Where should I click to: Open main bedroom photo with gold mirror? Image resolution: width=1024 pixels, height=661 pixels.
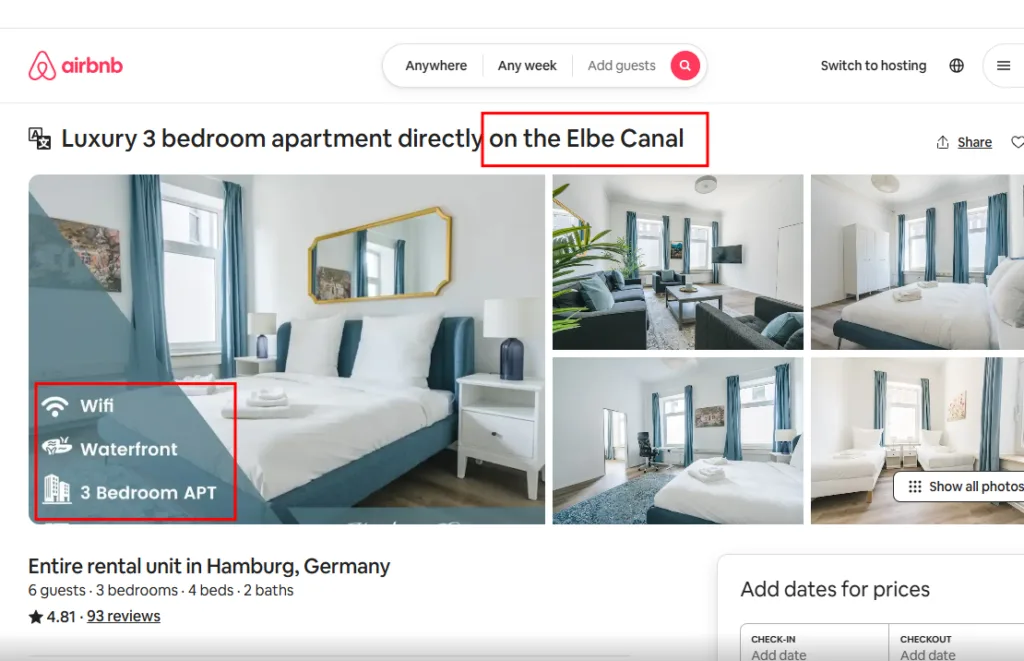click(x=287, y=349)
